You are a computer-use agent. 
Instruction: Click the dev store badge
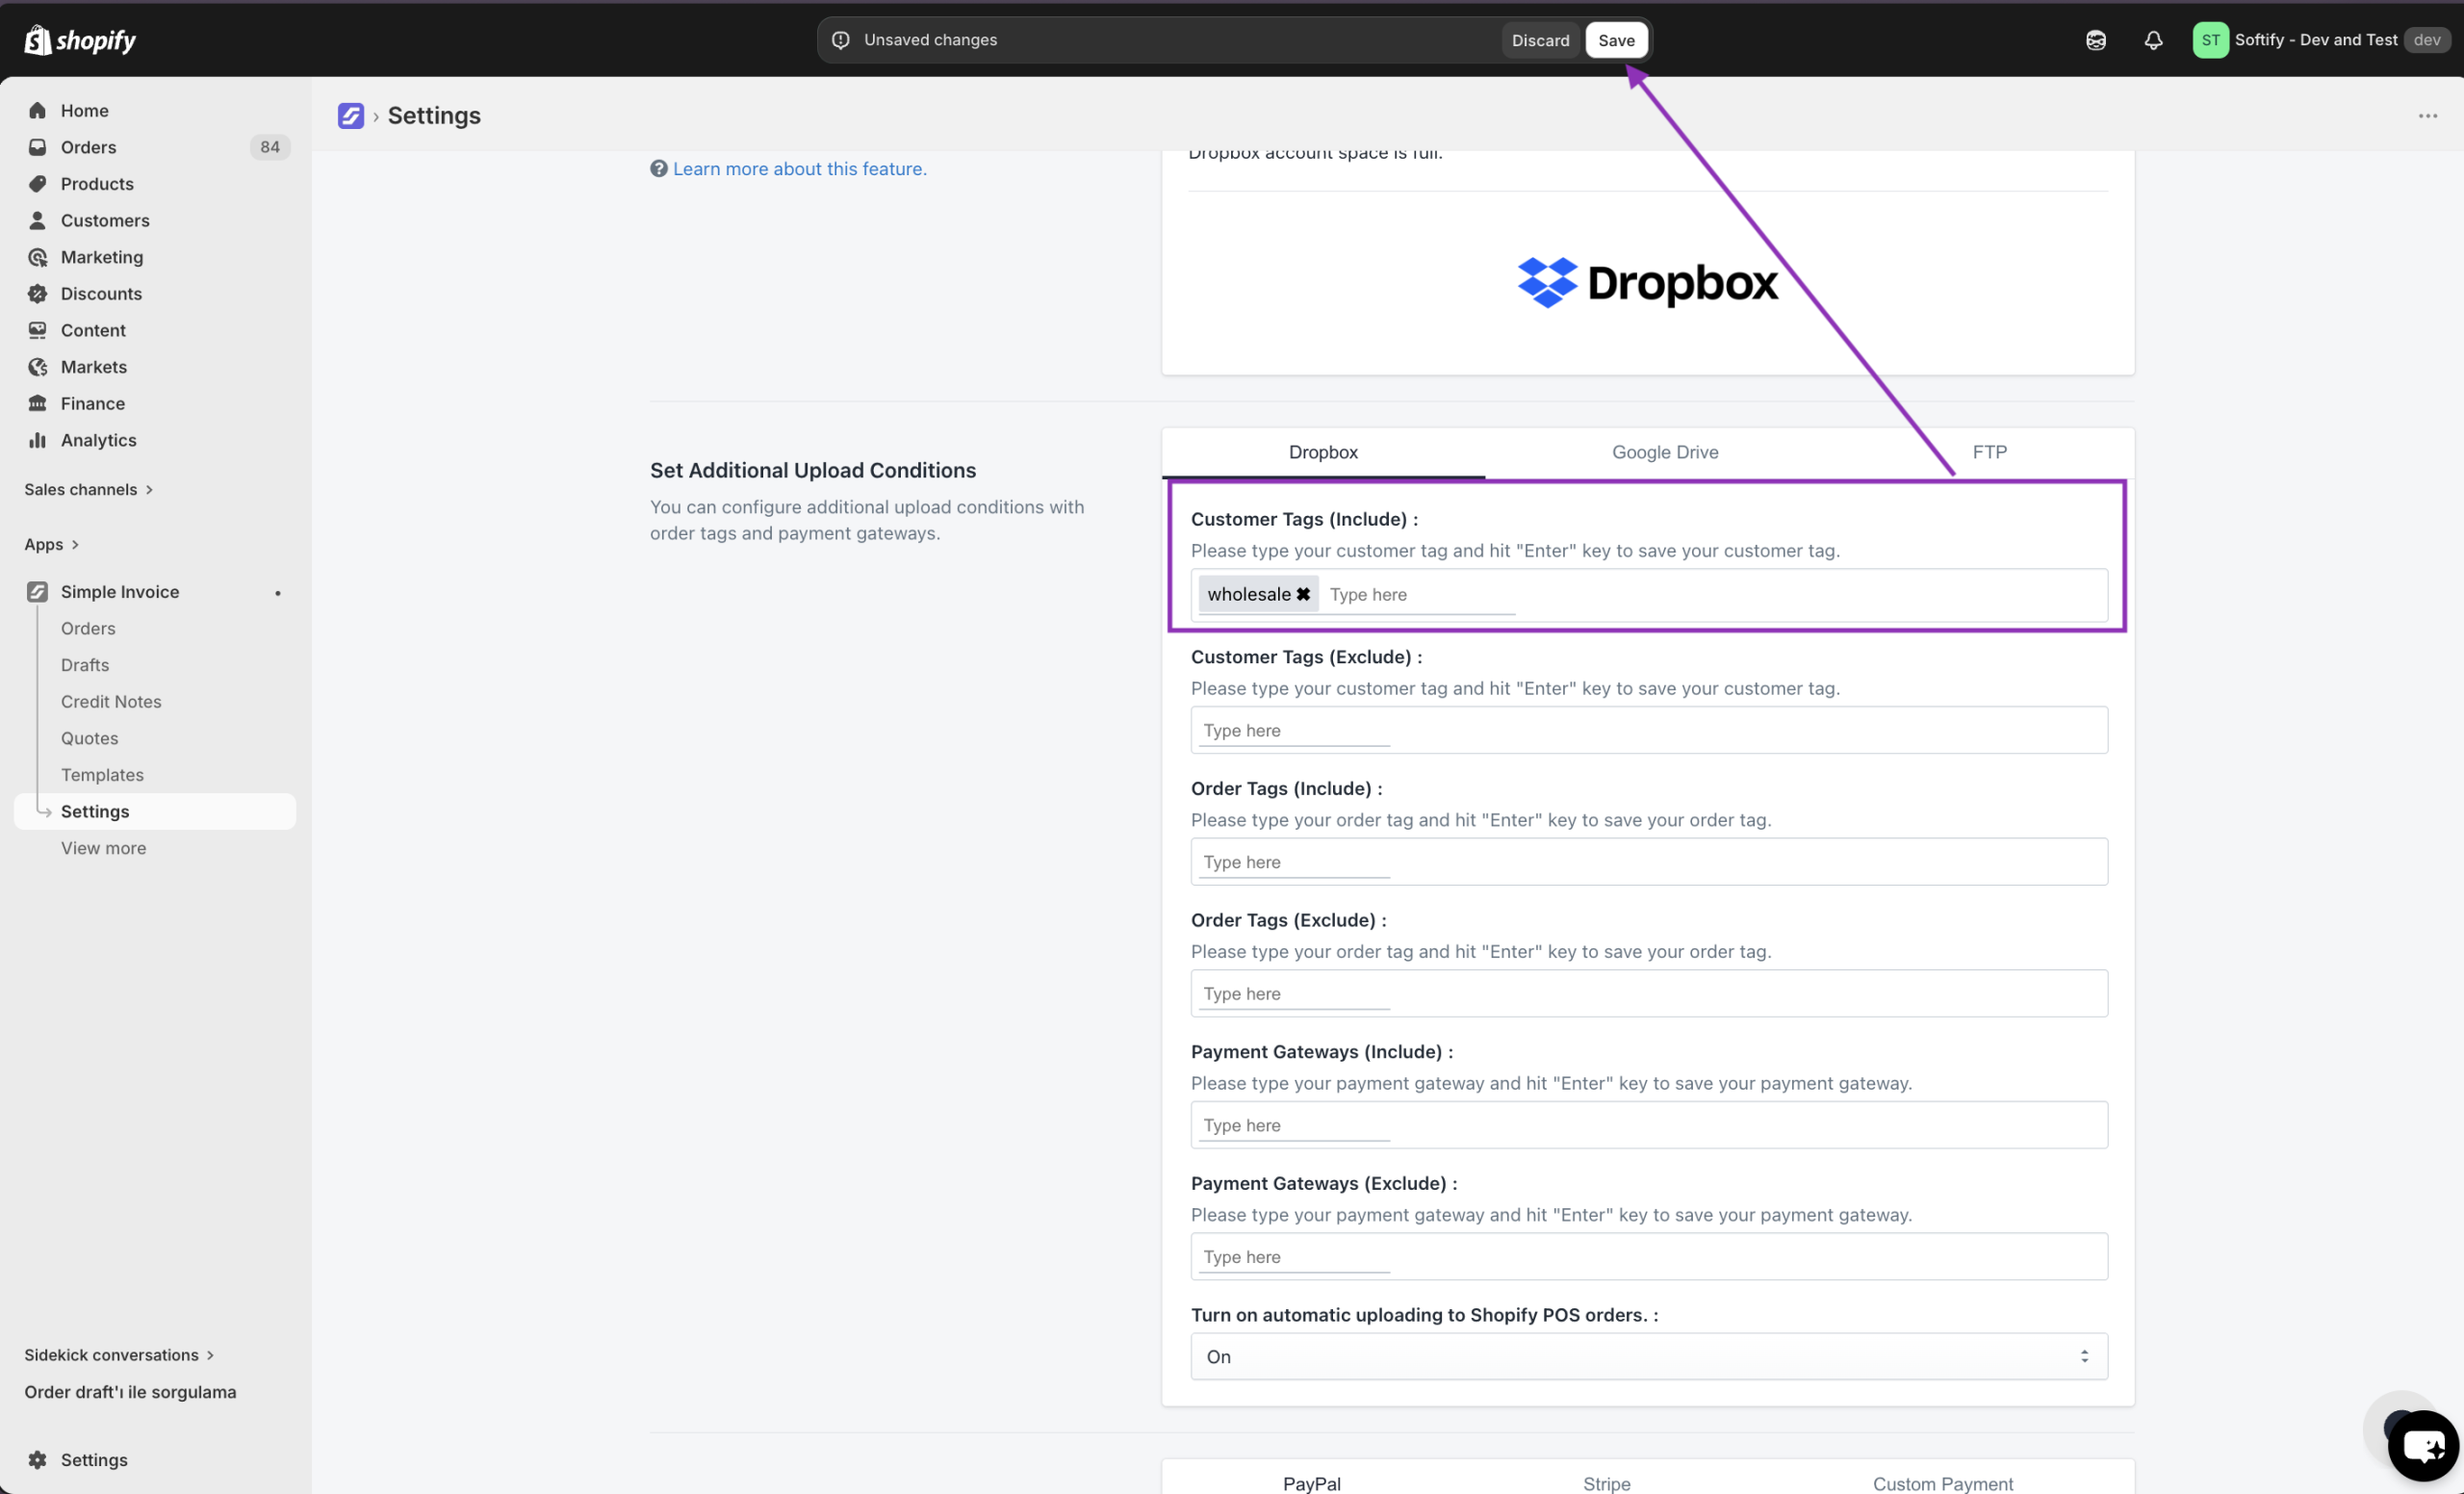[x=2426, y=40]
